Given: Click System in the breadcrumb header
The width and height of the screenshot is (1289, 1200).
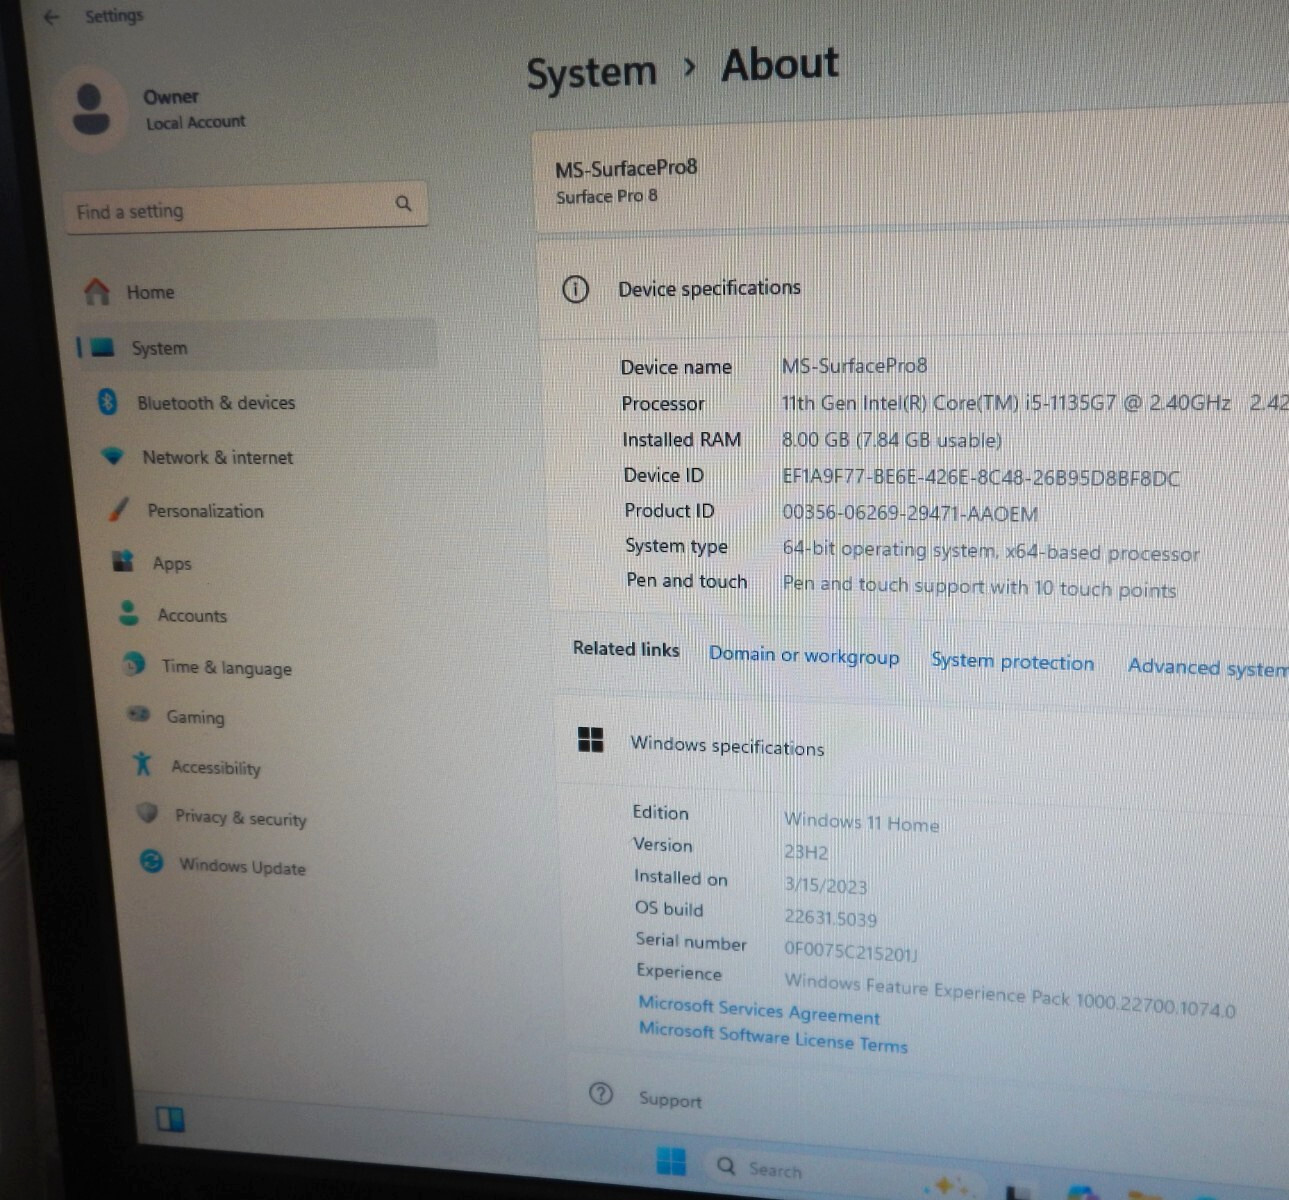Looking at the screenshot, I should (x=591, y=74).
